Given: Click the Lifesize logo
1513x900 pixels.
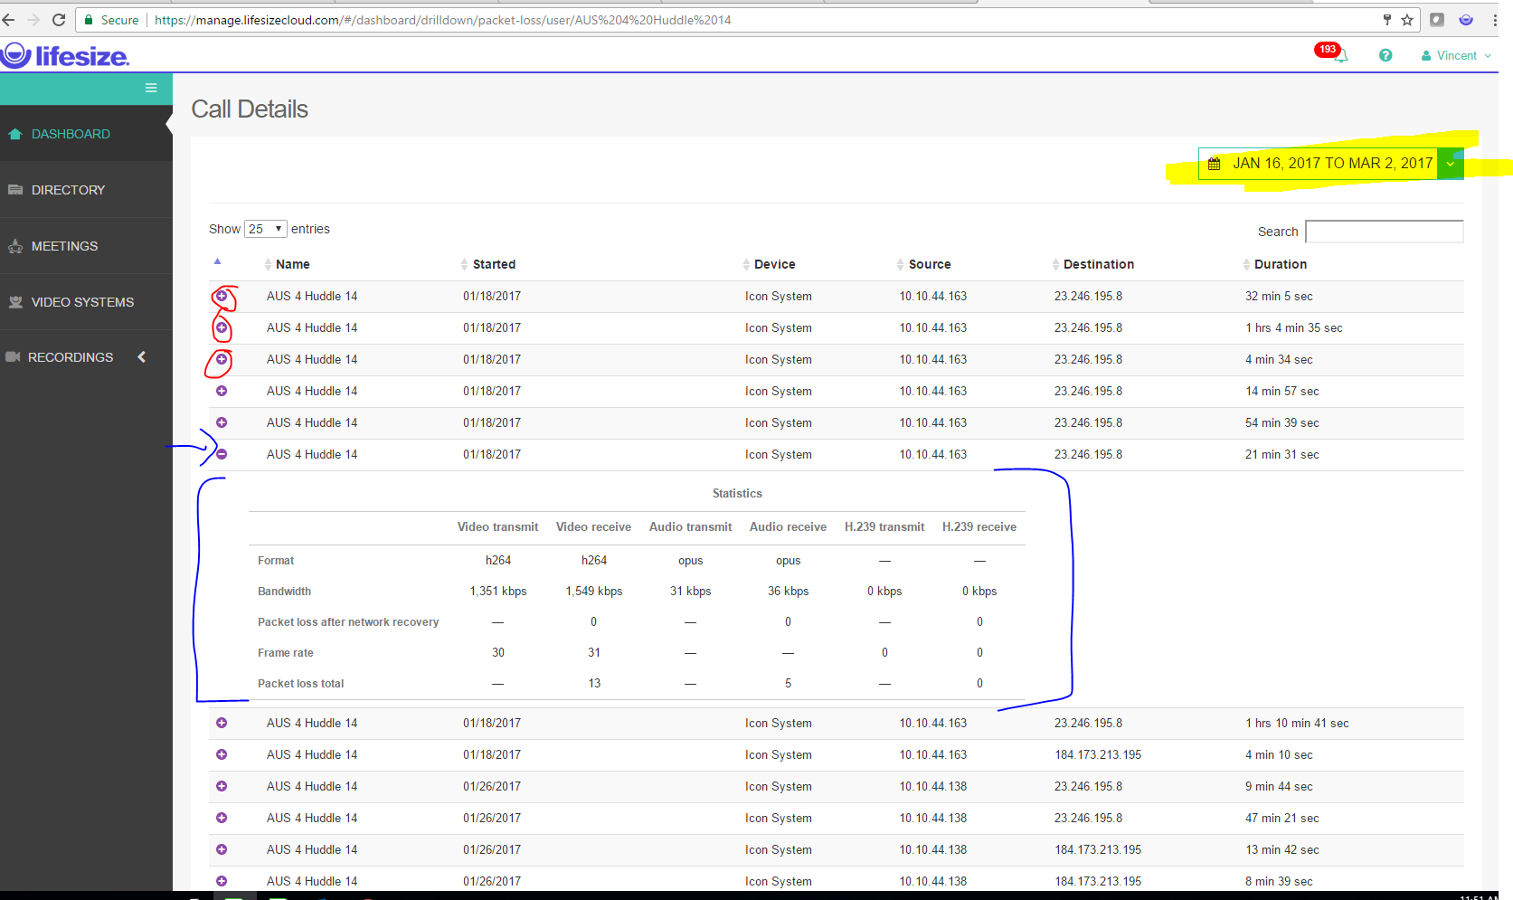Looking at the screenshot, I should (66, 55).
